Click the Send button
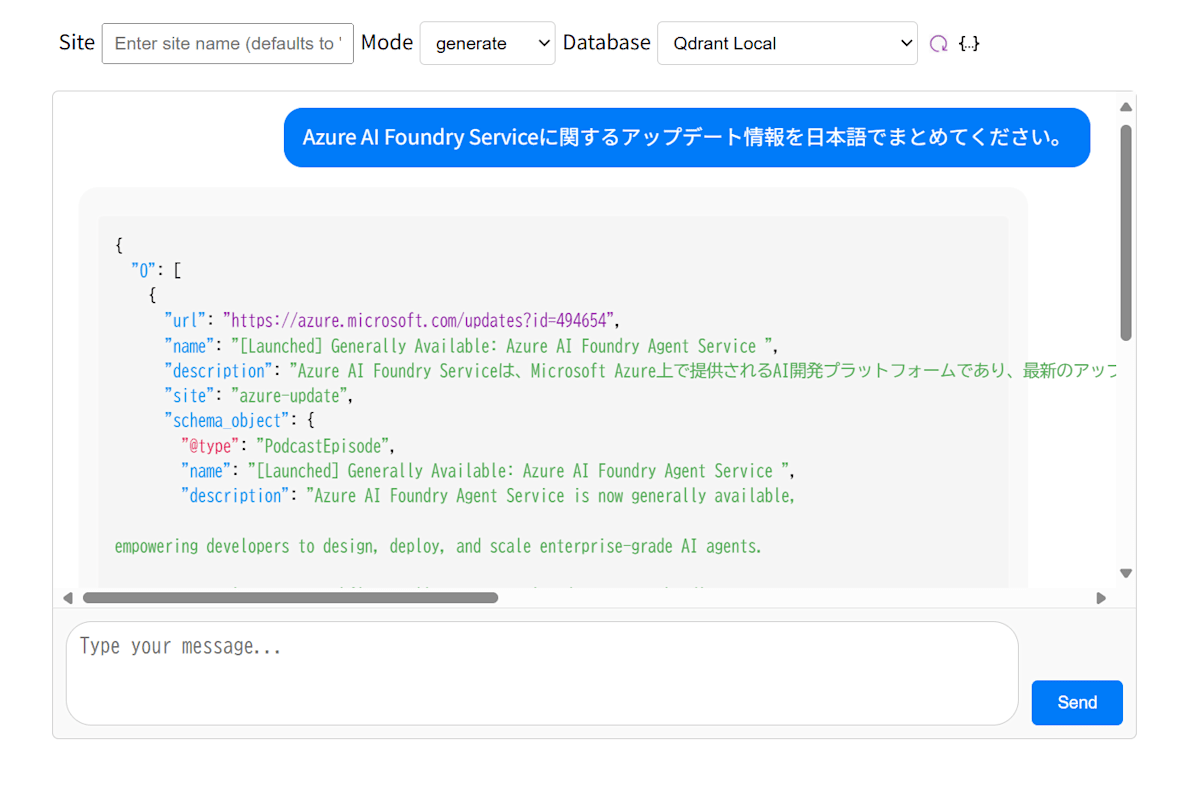Image resolution: width=1200 pixels, height=793 pixels. click(x=1077, y=702)
